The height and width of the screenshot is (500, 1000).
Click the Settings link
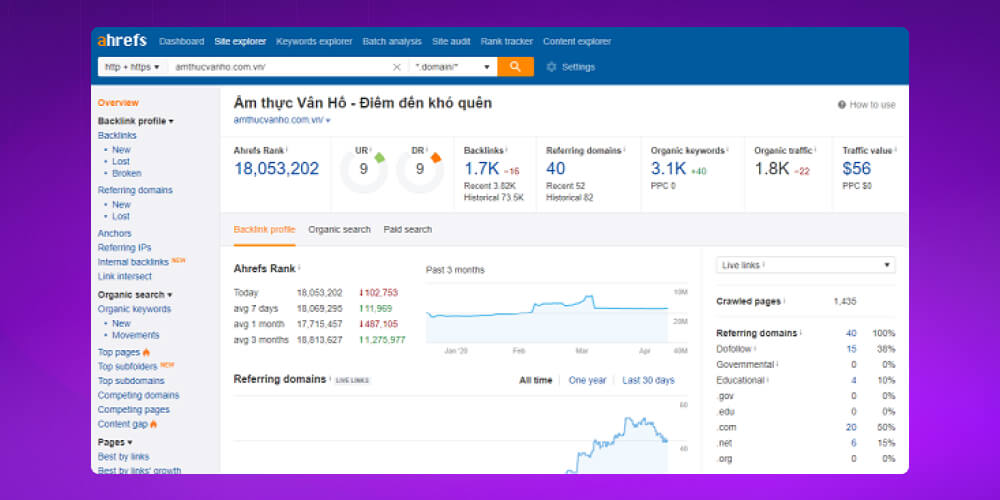pyautogui.click(x=578, y=67)
